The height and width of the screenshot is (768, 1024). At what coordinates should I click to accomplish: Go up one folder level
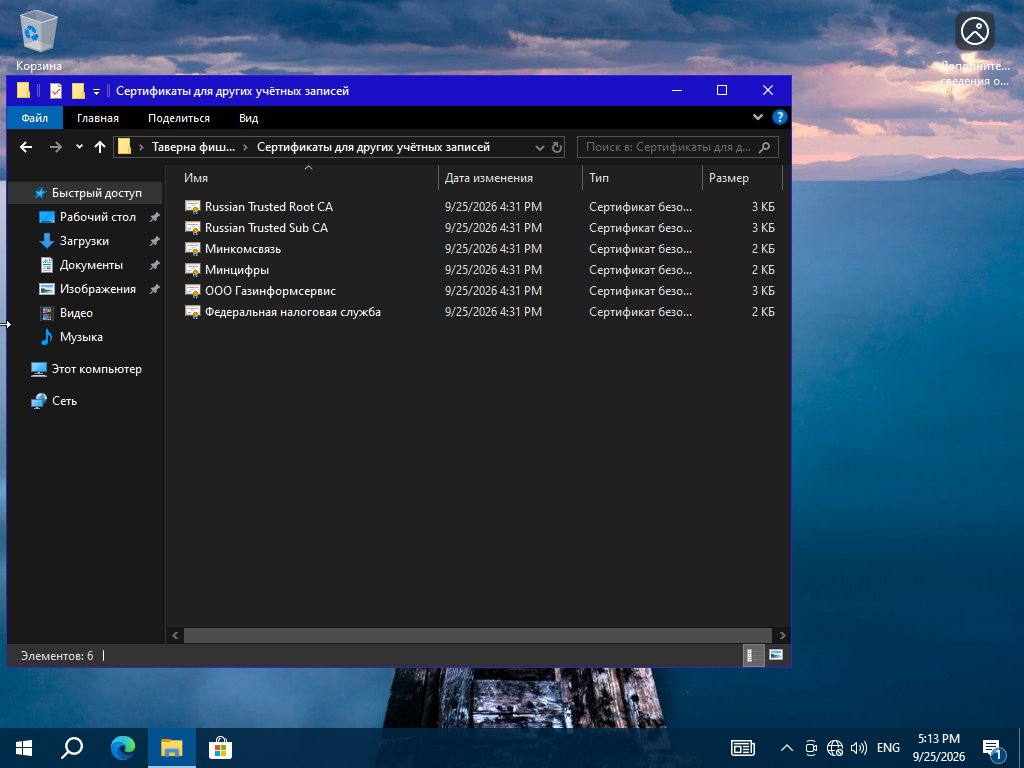pos(99,147)
